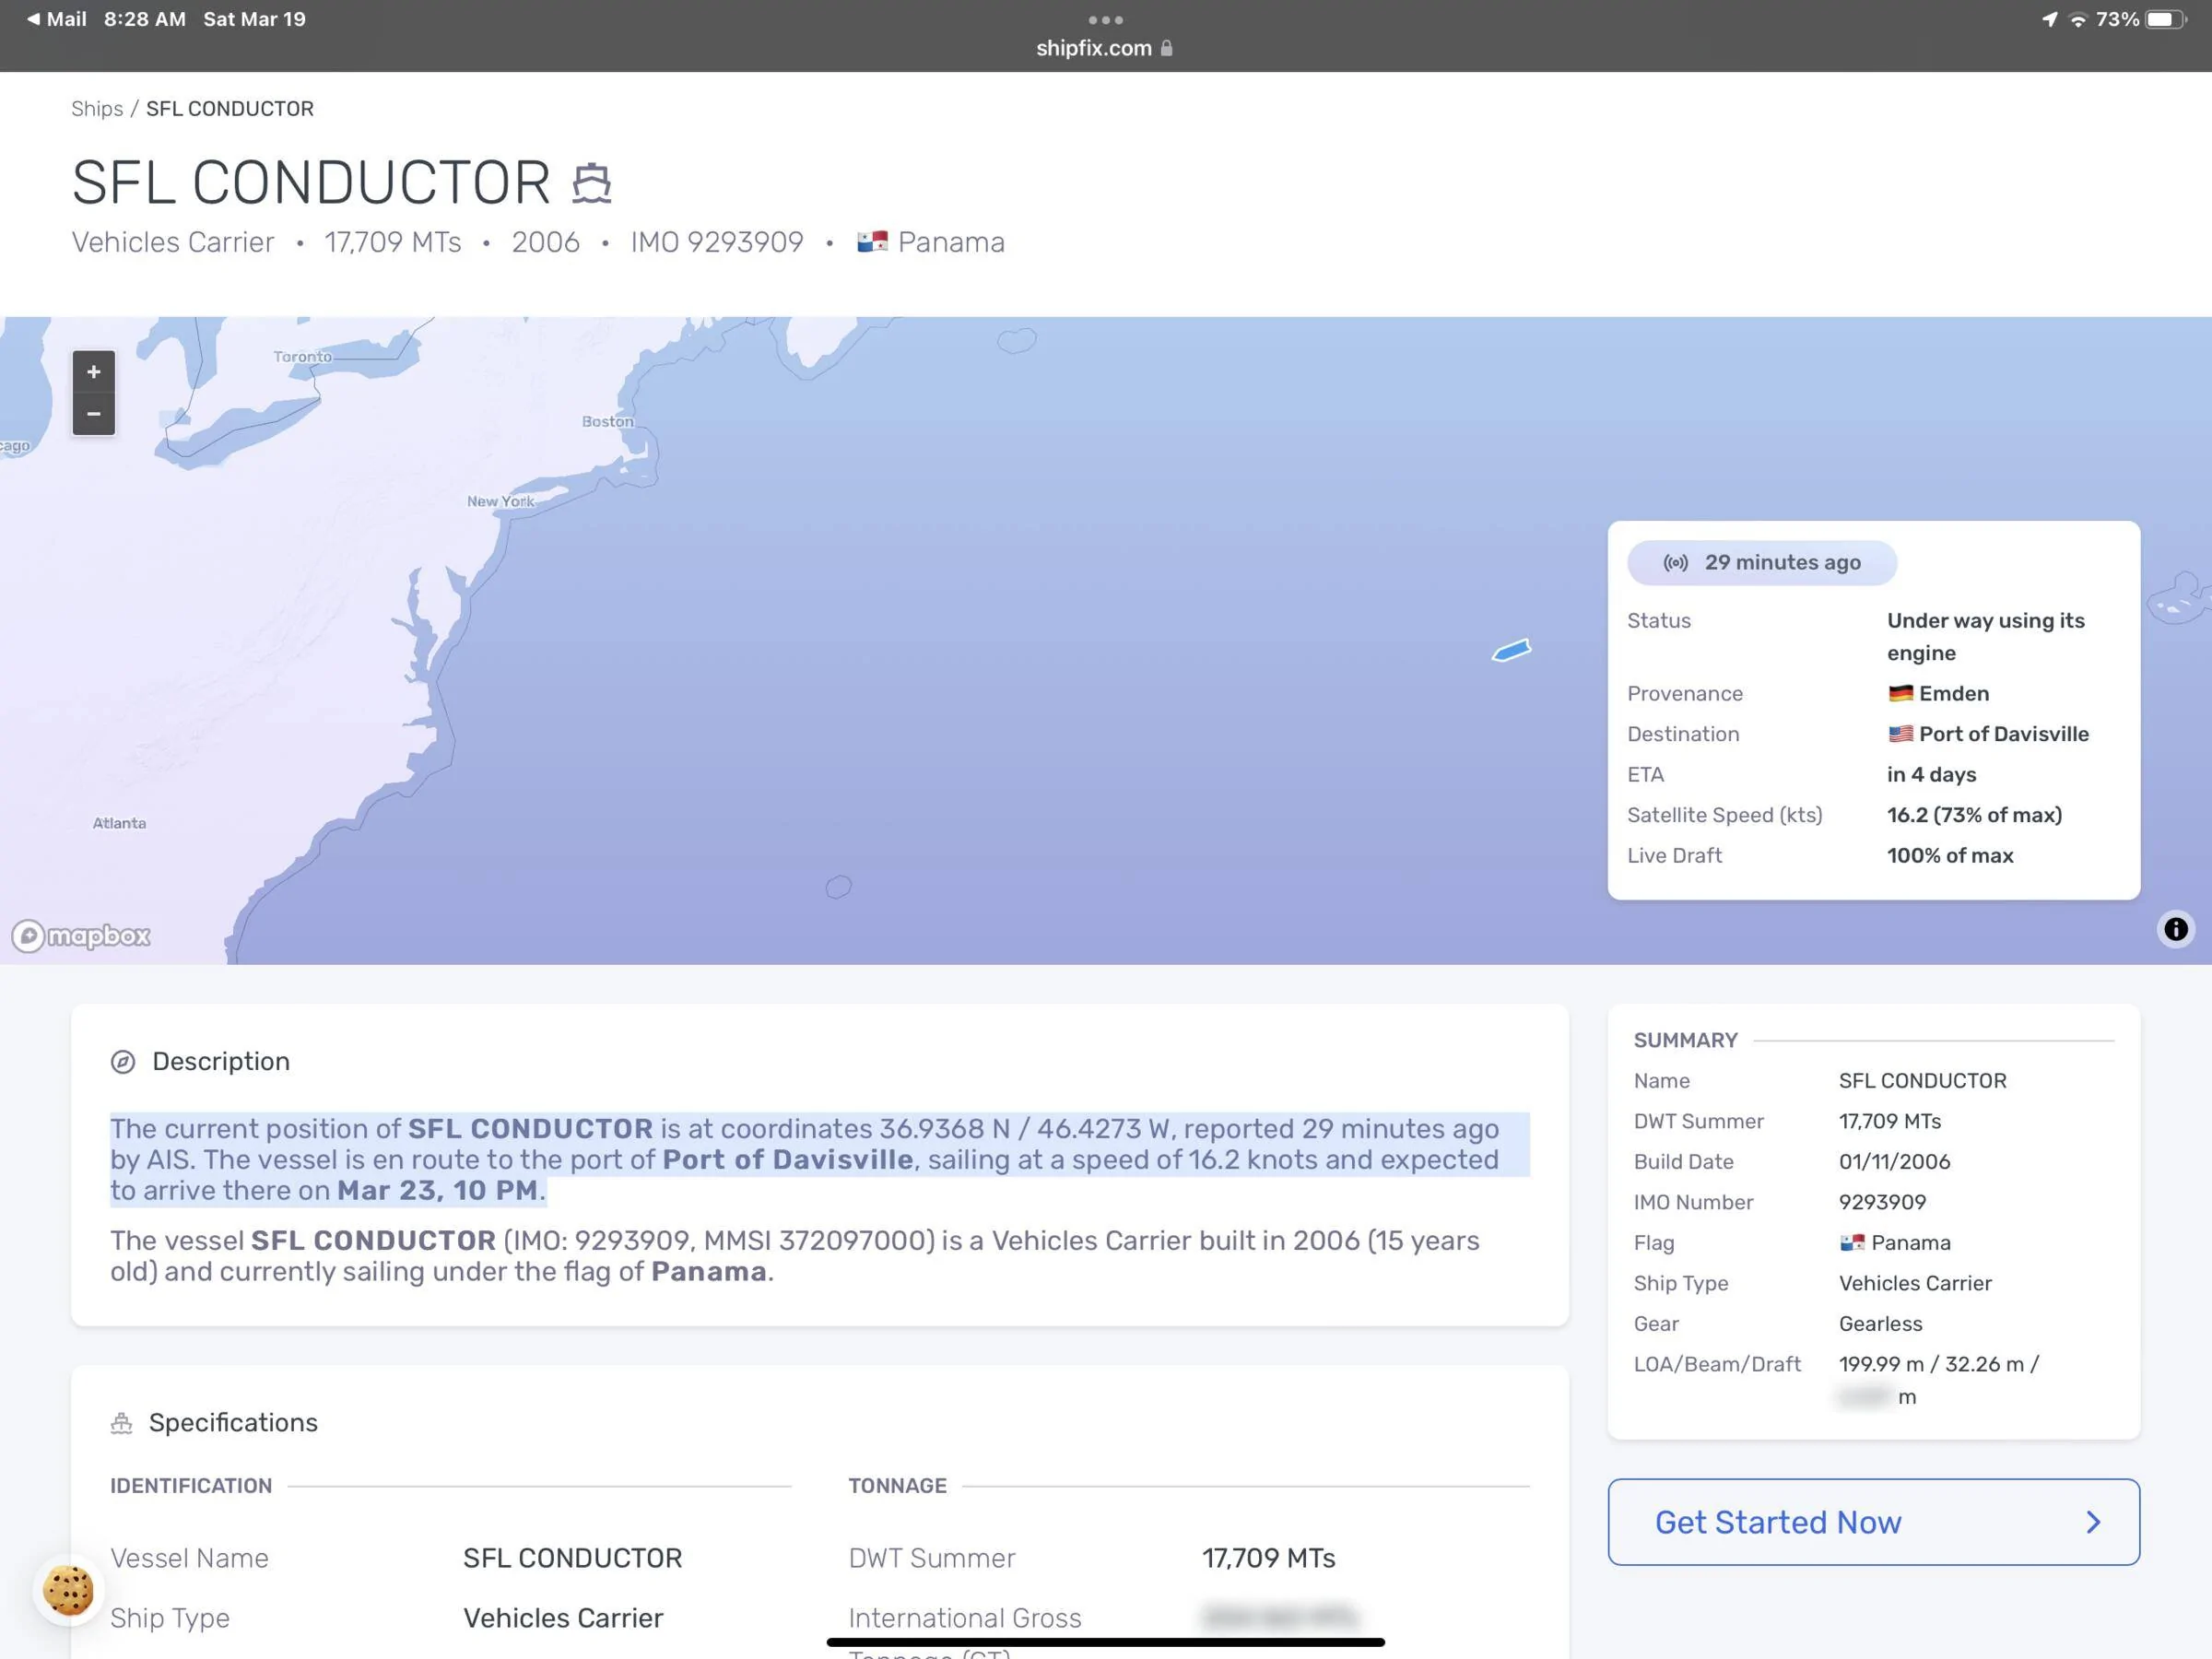Click the New York label on the map
Screen dimensions: 2212x1659
pyautogui.click(x=500, y=501)
